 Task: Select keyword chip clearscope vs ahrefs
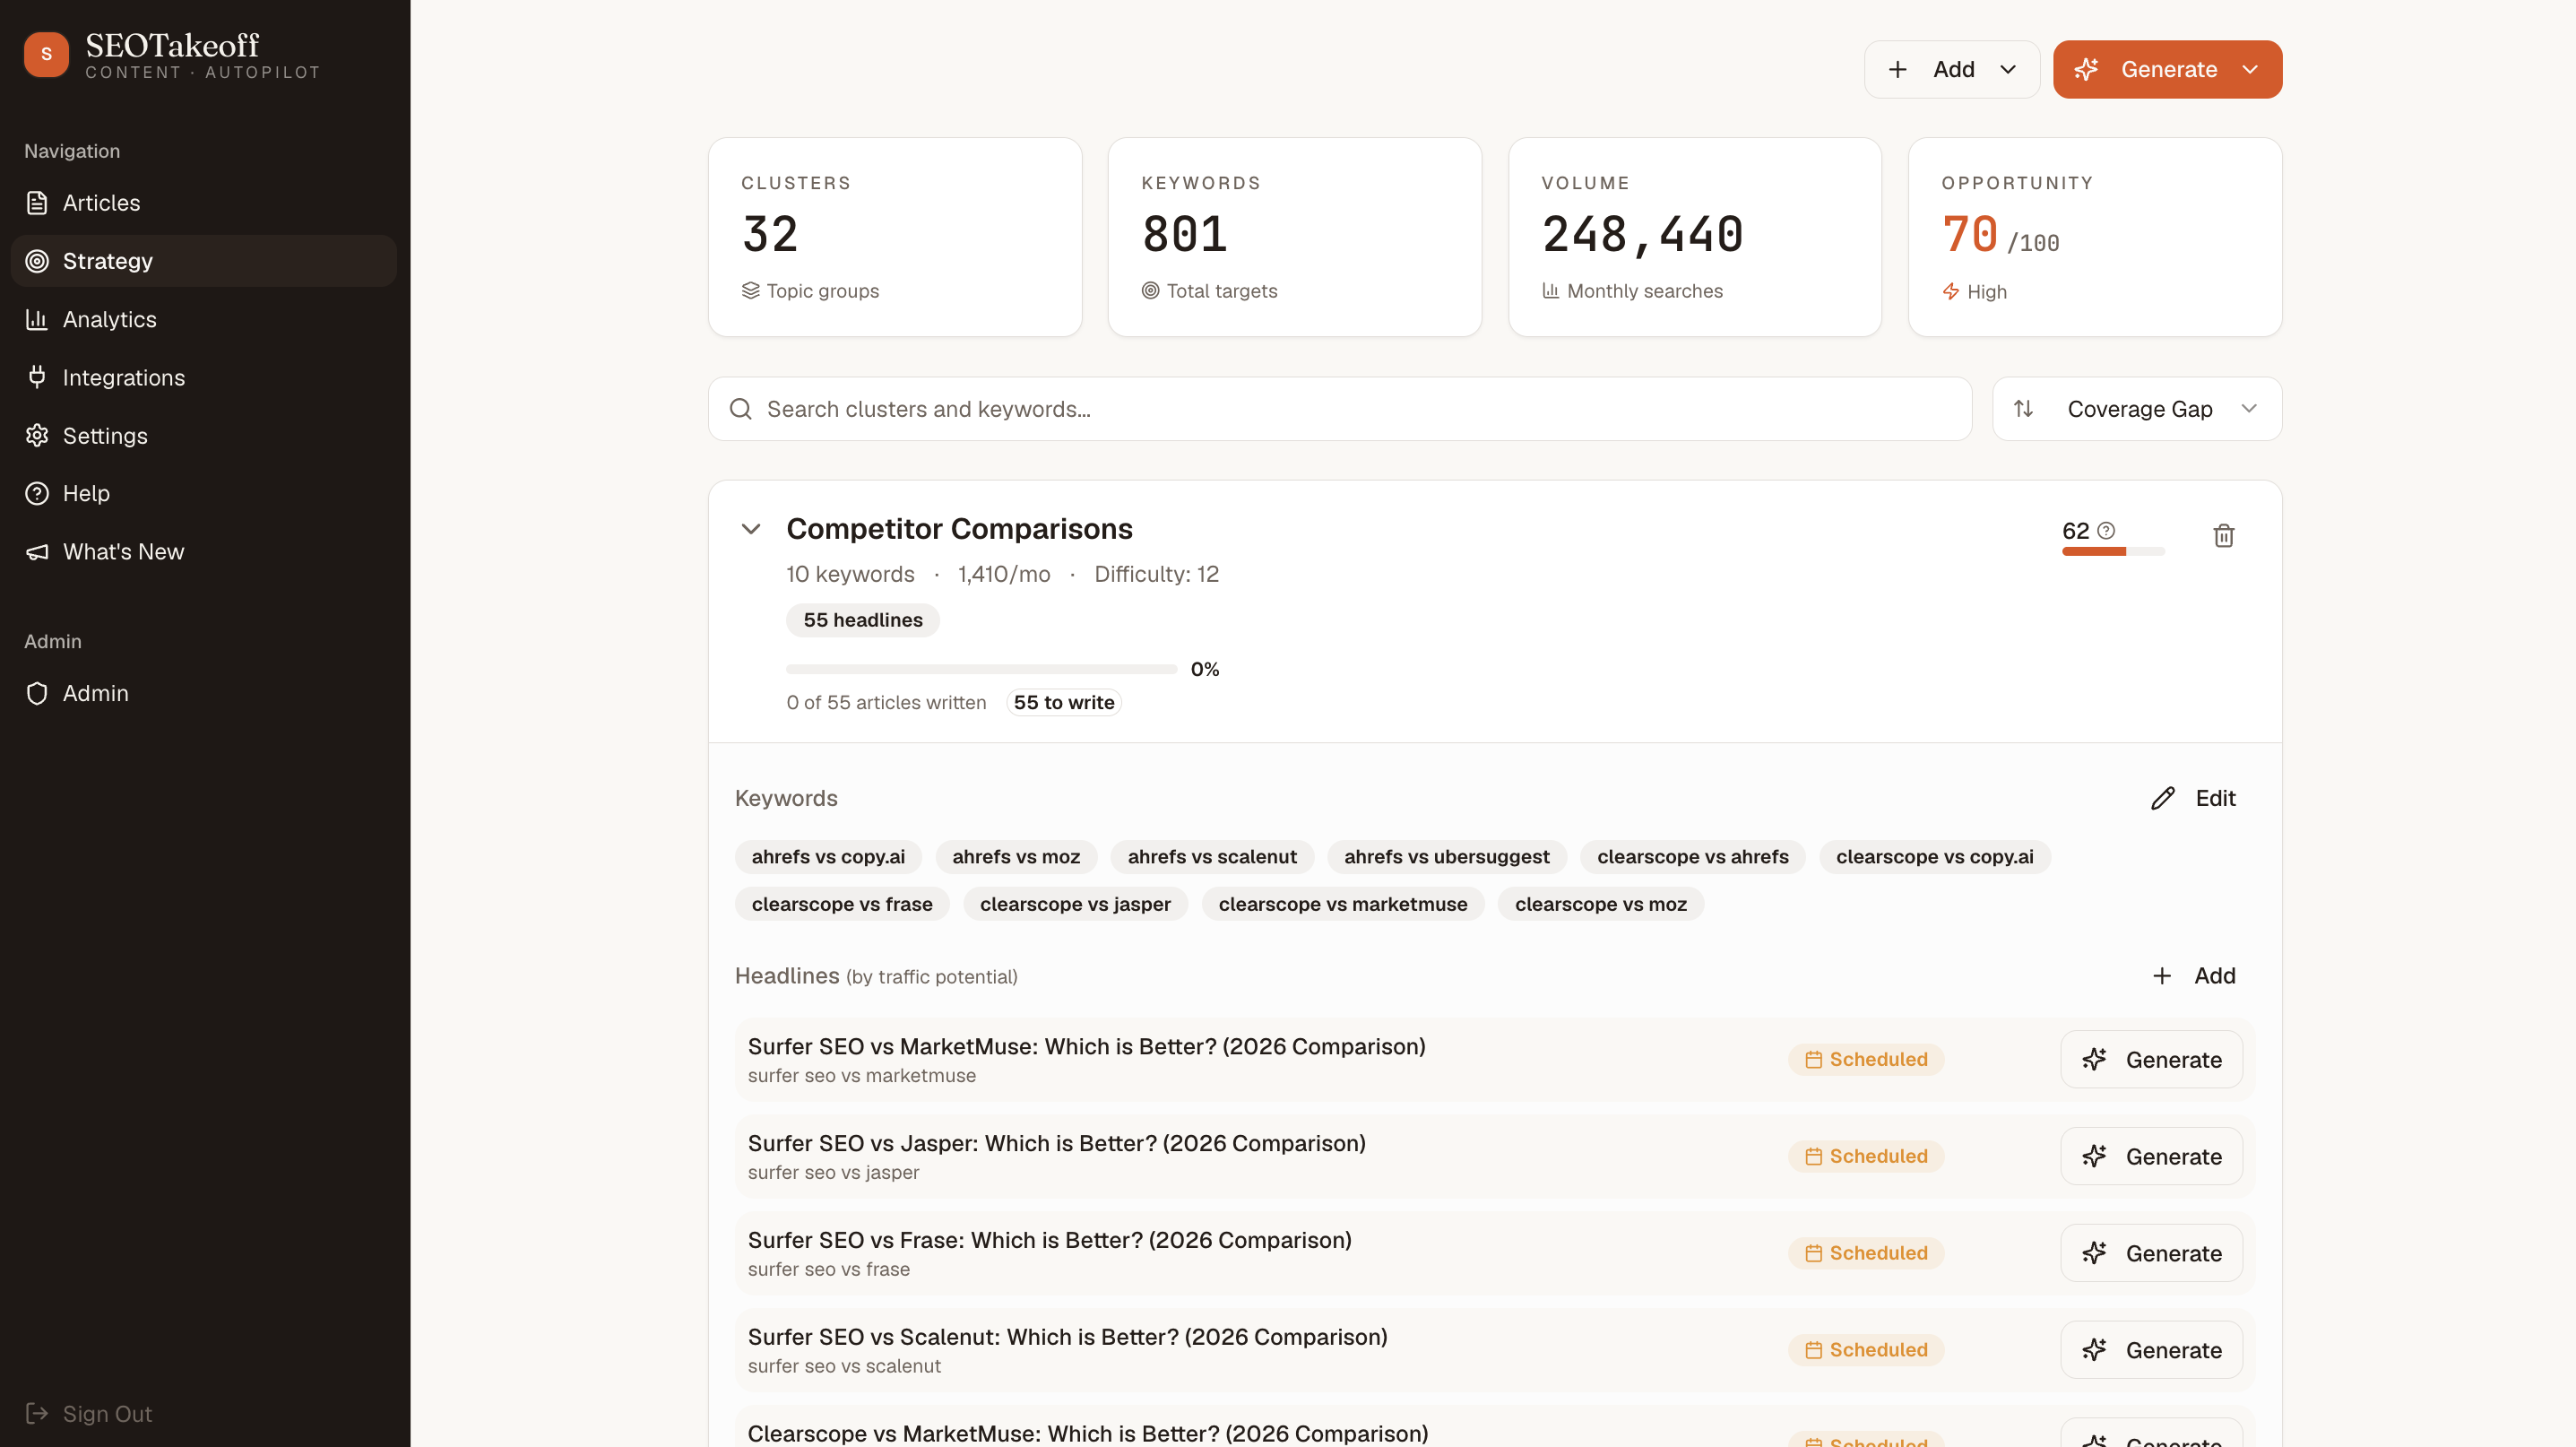tap(1693, 857)
